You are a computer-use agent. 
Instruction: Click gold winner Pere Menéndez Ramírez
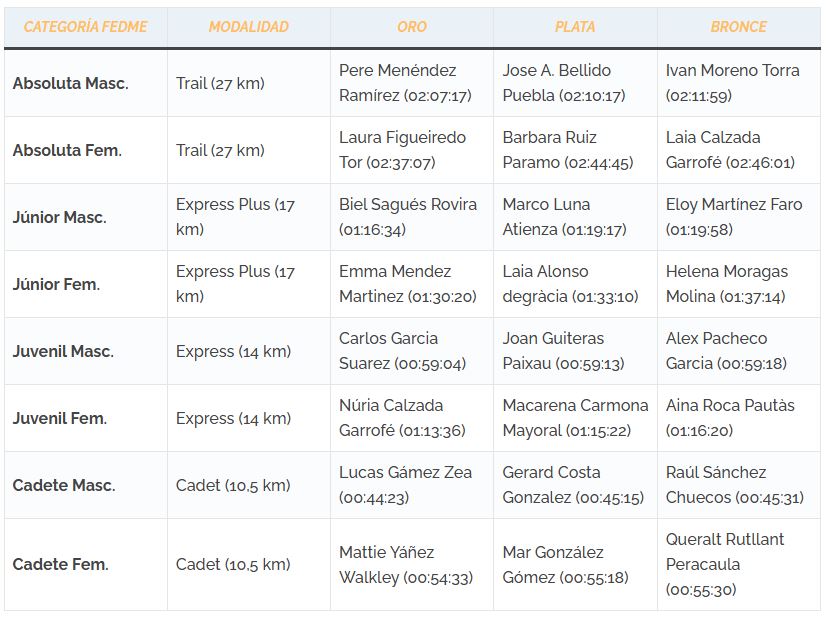[x=404, y=83]
